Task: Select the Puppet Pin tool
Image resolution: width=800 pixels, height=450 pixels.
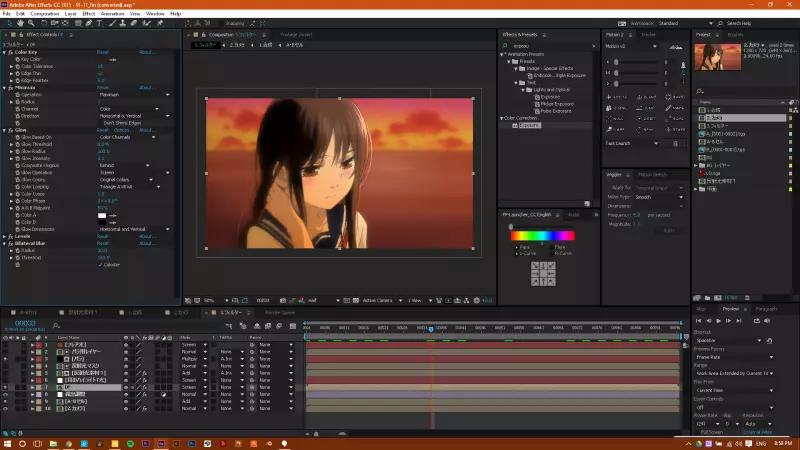Action: click(160, 23)
